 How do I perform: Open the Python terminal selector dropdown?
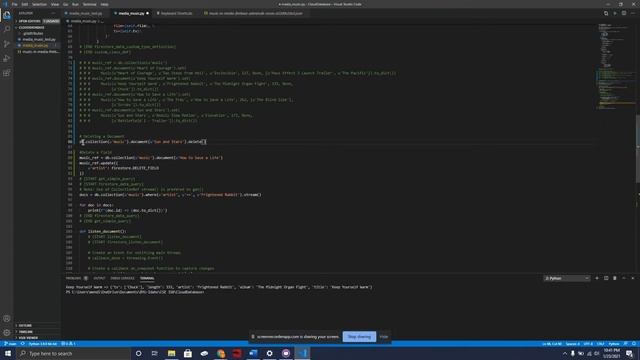click(567, 278)
